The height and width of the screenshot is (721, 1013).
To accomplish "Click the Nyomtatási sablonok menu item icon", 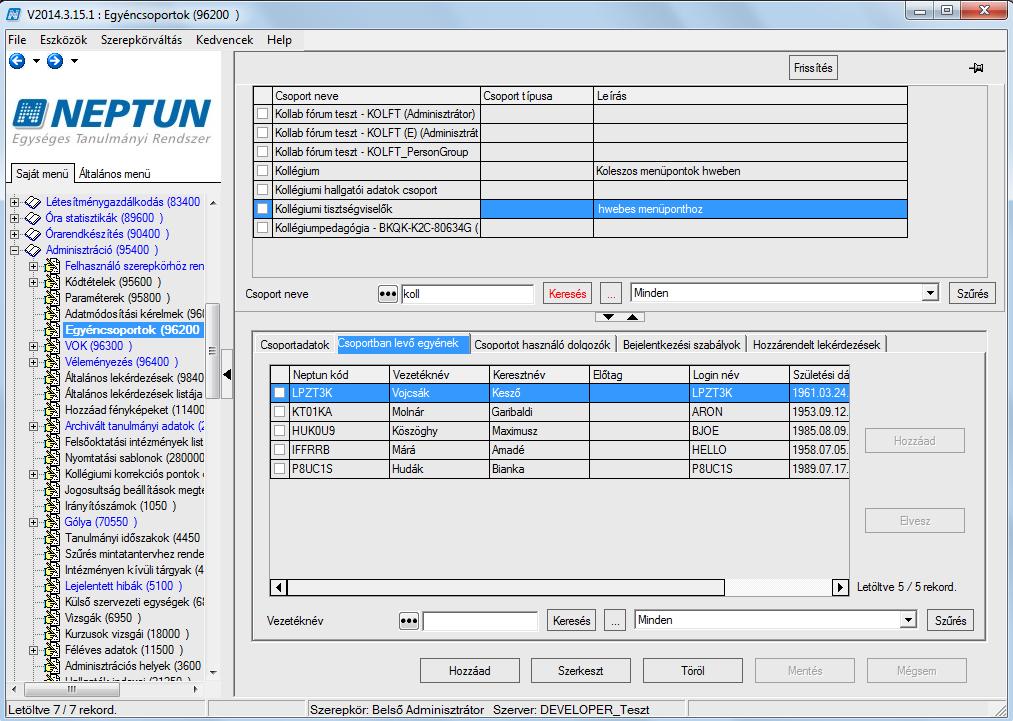I will (52, 458).
